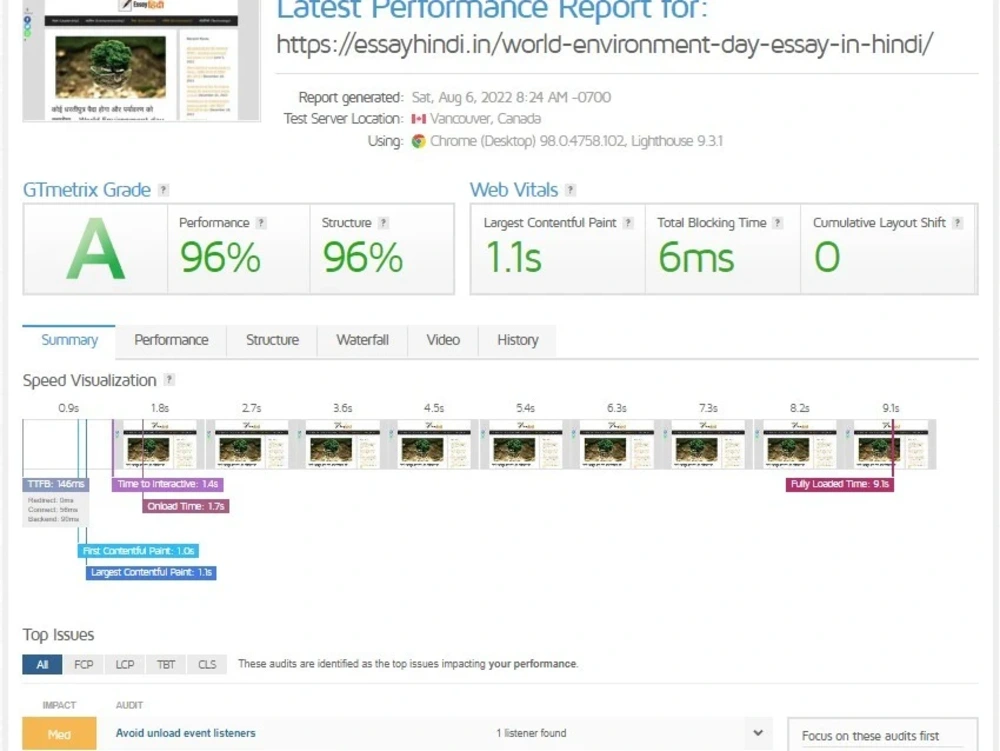The width and height of the screenshot is (1000, 751).
Task: Filter top issues by LCP
Action: (125, 664)
